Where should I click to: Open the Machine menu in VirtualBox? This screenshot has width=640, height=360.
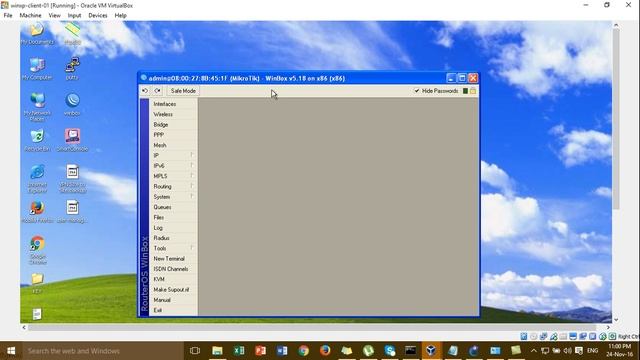pos(31,15)
